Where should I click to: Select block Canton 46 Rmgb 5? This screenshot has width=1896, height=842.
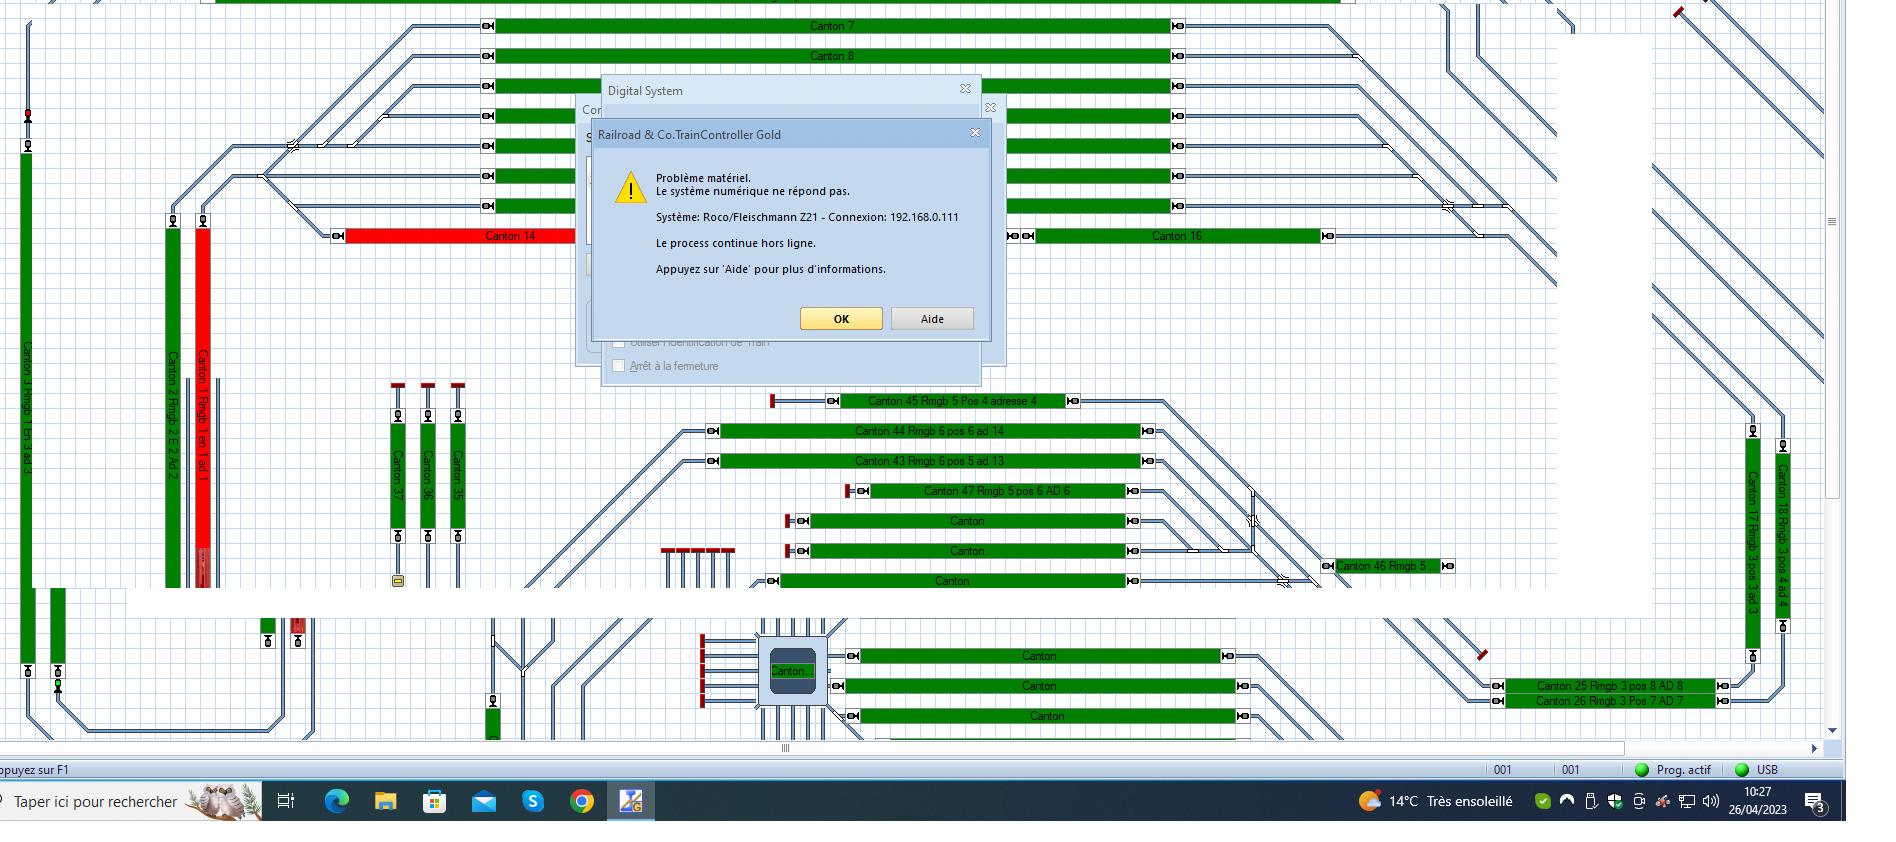point(1387,566)
